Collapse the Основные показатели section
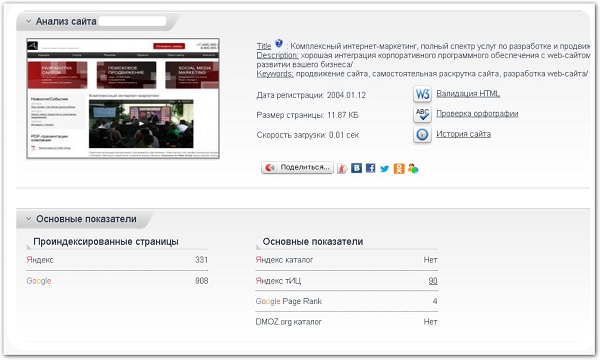600x360 pixels. (x=28, y=219)
